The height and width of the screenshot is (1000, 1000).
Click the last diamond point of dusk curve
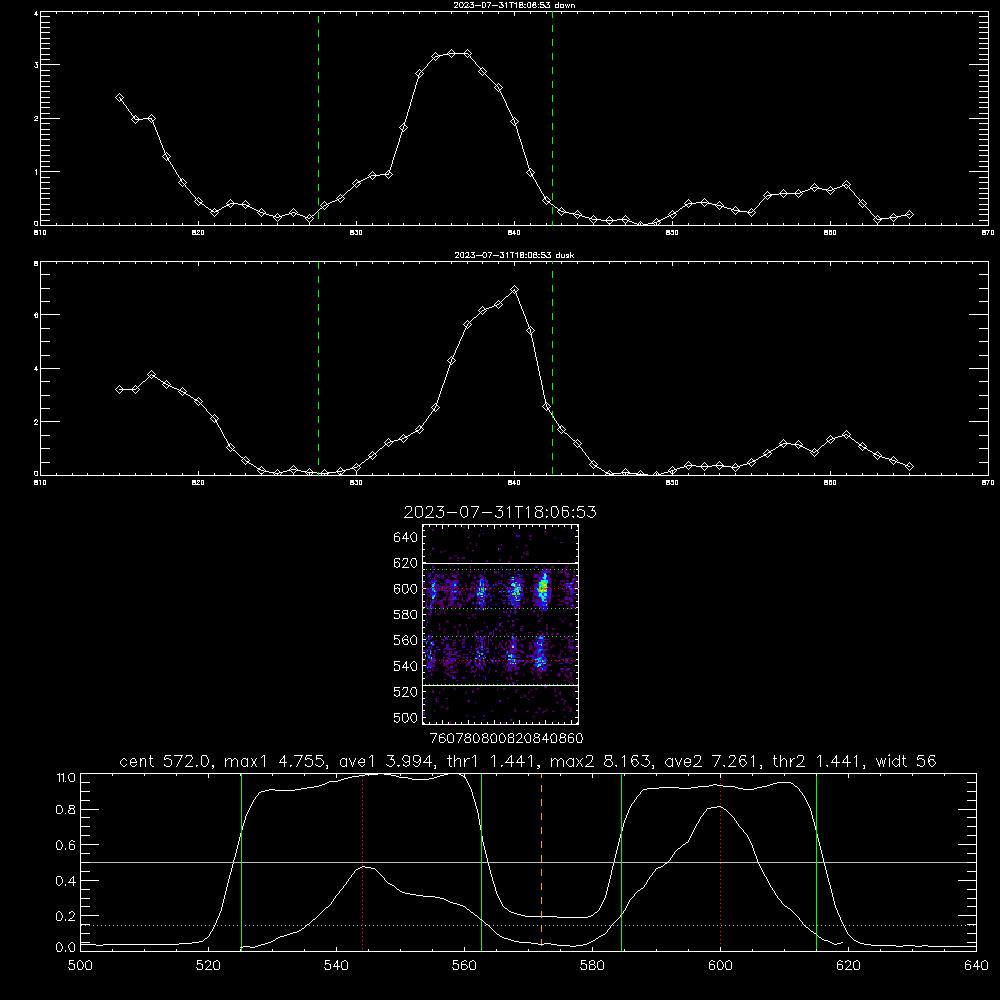pyautogui.click(x=909, y=467)
